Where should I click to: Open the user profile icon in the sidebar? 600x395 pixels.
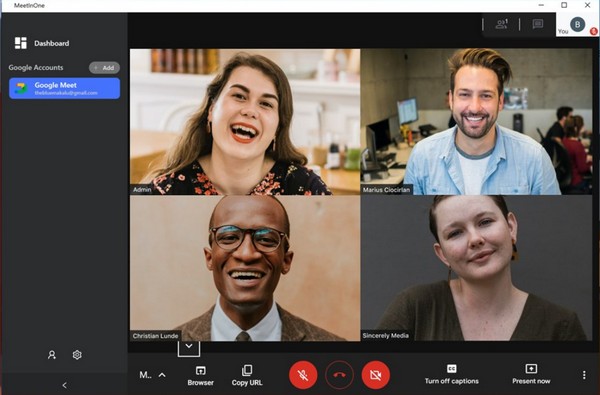(x=52, y=355)
